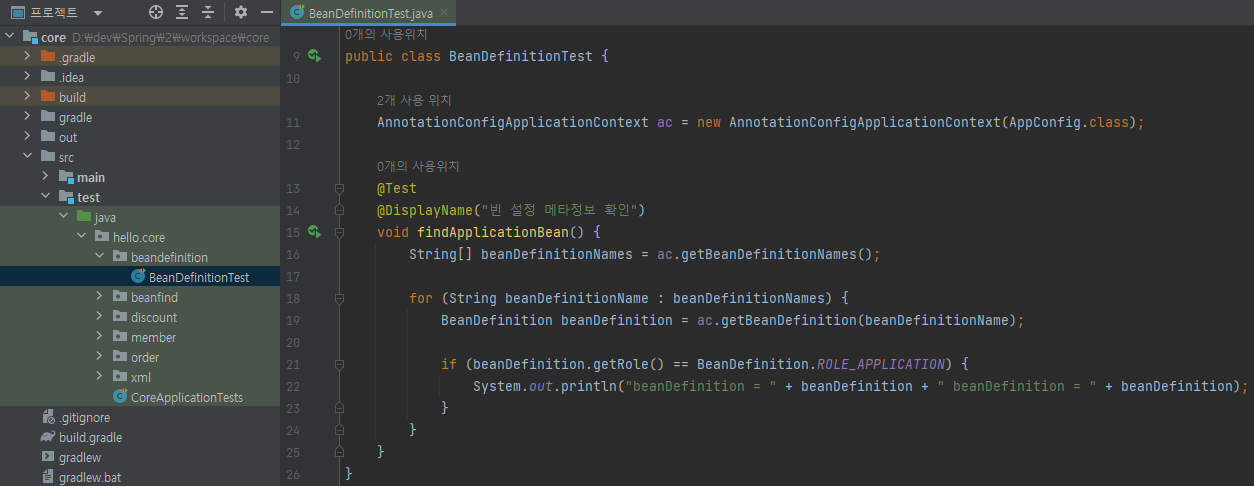Collapse the beandefinition package
The height and width of the screenshot is (486, 1254).
pyautogui.click(x=99, y=257)
